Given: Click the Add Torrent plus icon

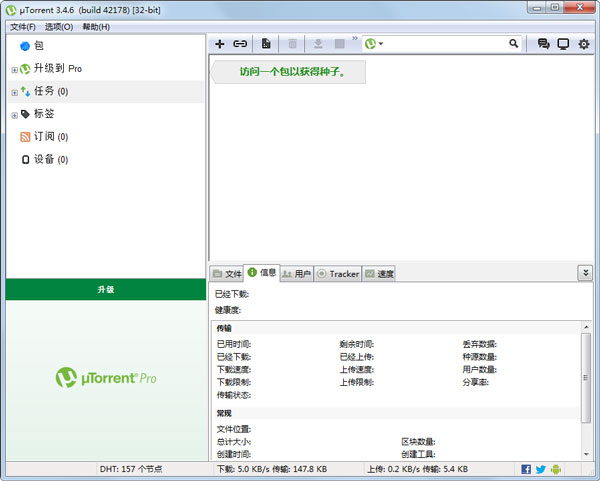Looking at the screenshot, I should pos(220,44).
